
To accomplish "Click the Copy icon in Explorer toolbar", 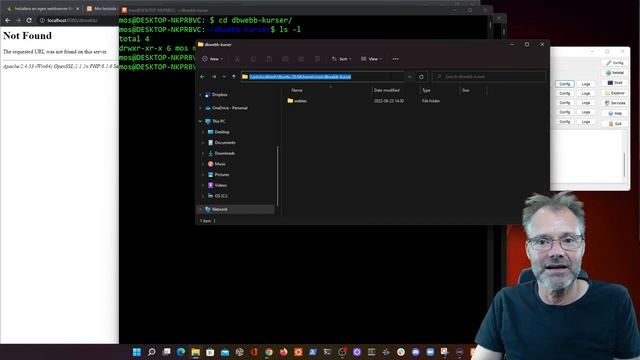I will (x=253, y=59).
